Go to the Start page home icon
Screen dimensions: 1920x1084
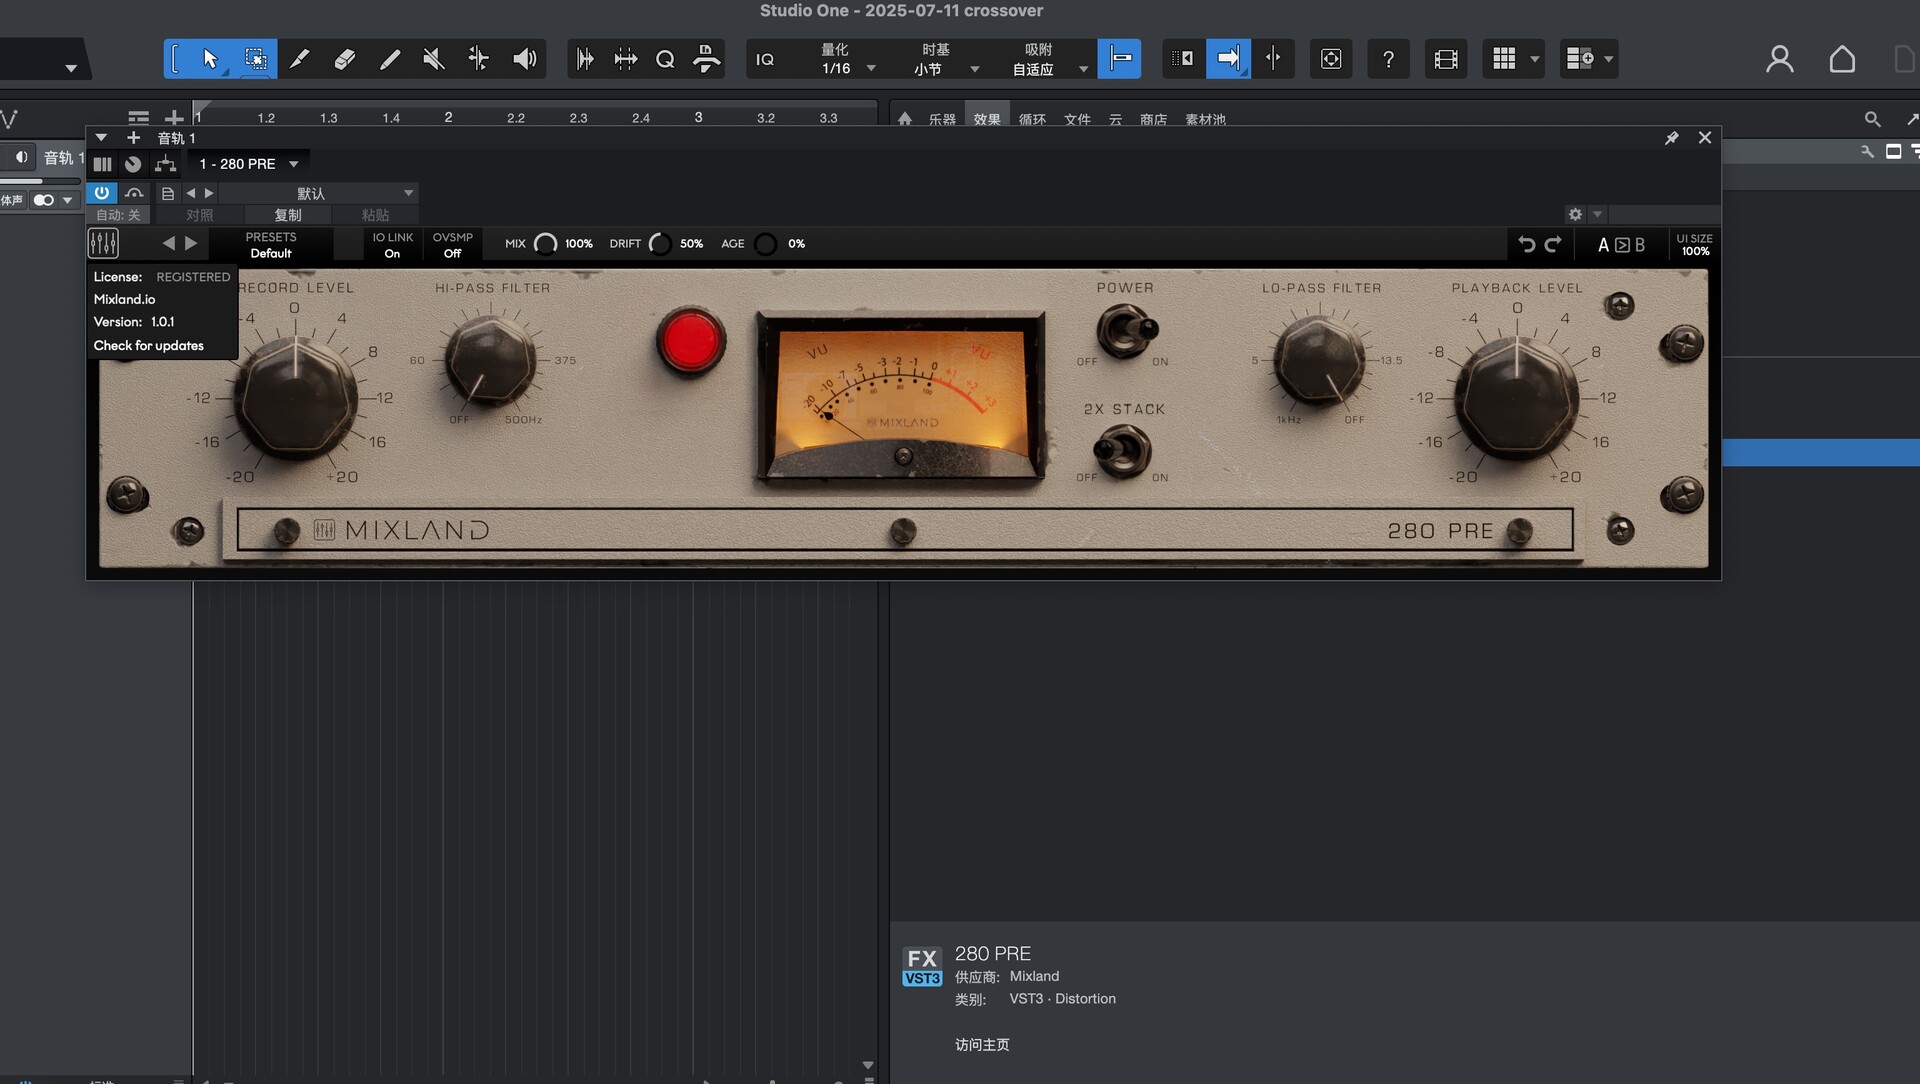coord(1842,59)
